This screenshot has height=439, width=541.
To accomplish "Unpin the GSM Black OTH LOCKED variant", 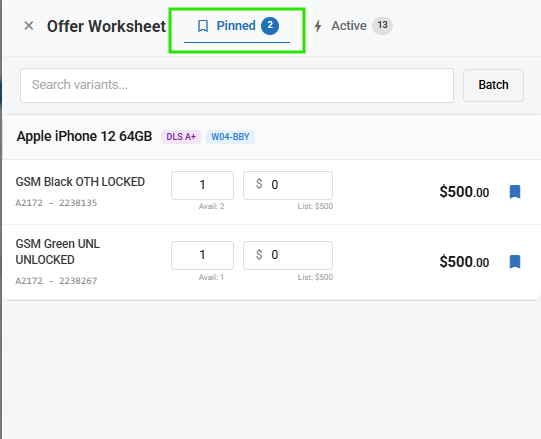I will click(515, 192).
